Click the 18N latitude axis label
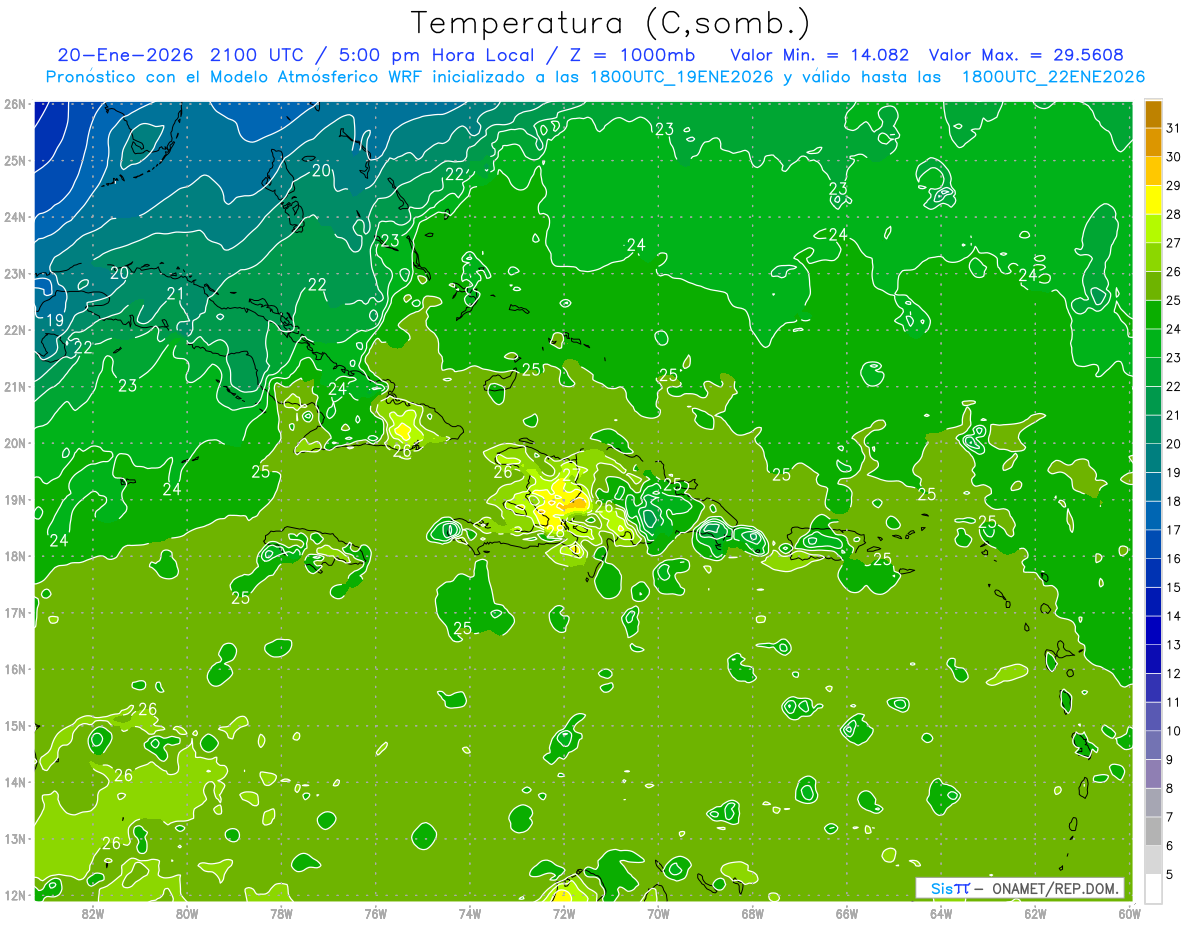Viewport: 1200px width, 927px height. point(15,556)
